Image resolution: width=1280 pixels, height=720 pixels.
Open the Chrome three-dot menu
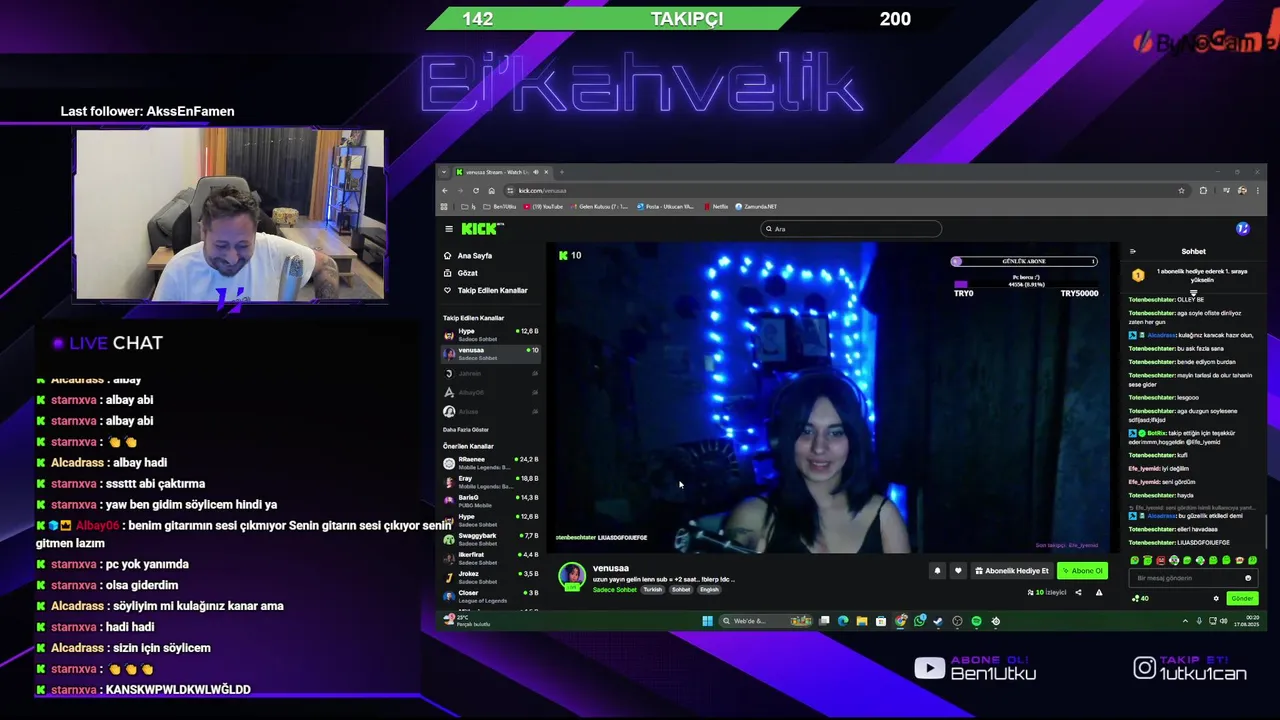pos(1257,191)
